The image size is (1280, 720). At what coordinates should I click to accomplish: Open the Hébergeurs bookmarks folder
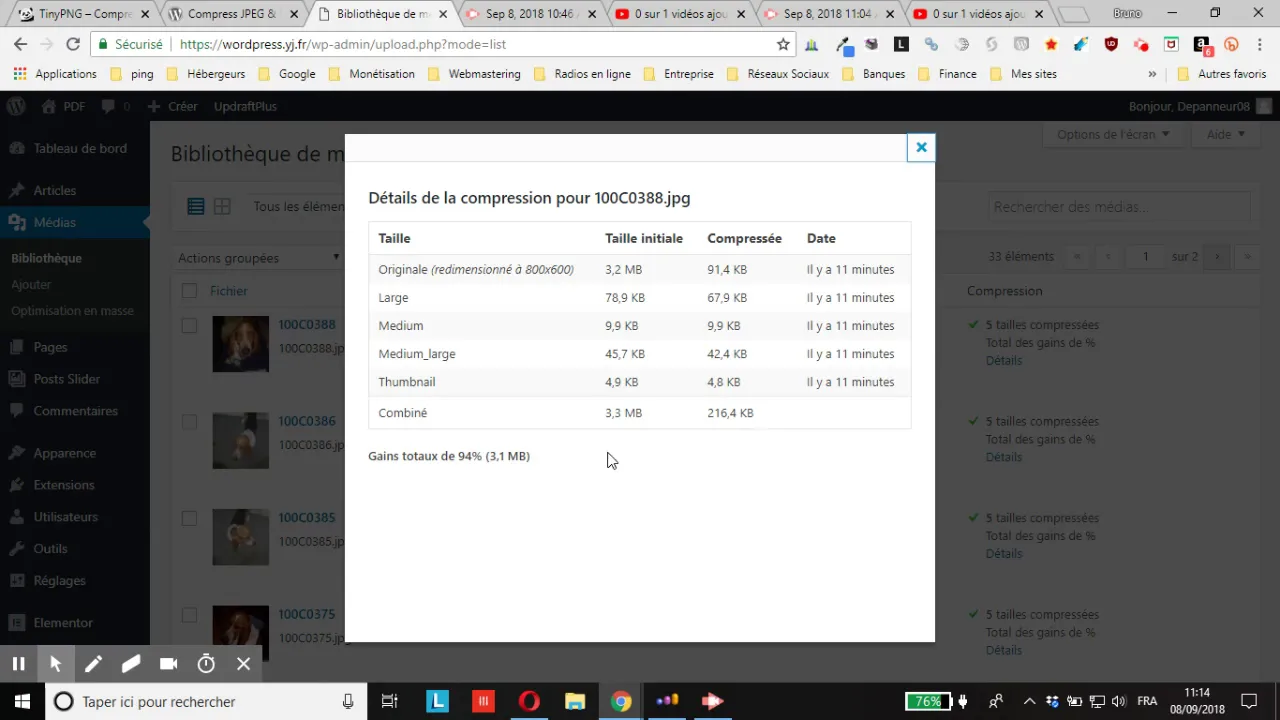[x=206, y=74]
